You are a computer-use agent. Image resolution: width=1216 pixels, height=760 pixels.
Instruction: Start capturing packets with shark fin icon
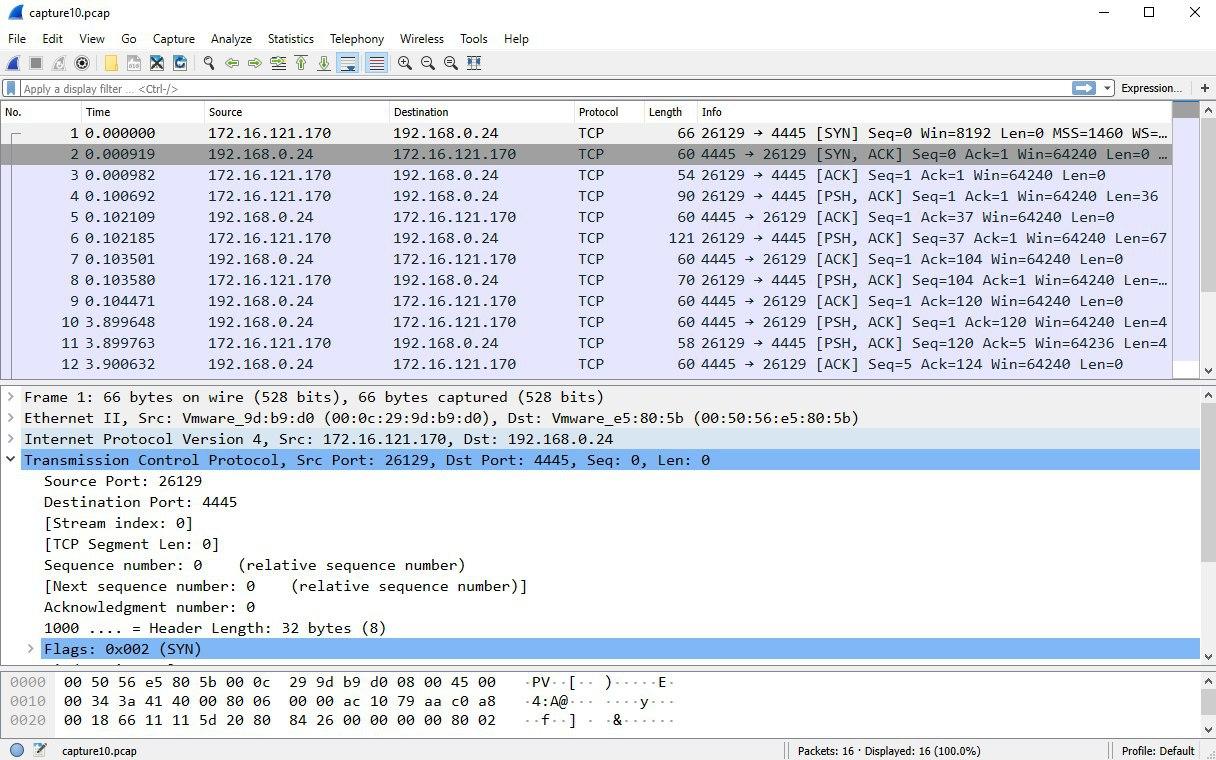point(14,63)
